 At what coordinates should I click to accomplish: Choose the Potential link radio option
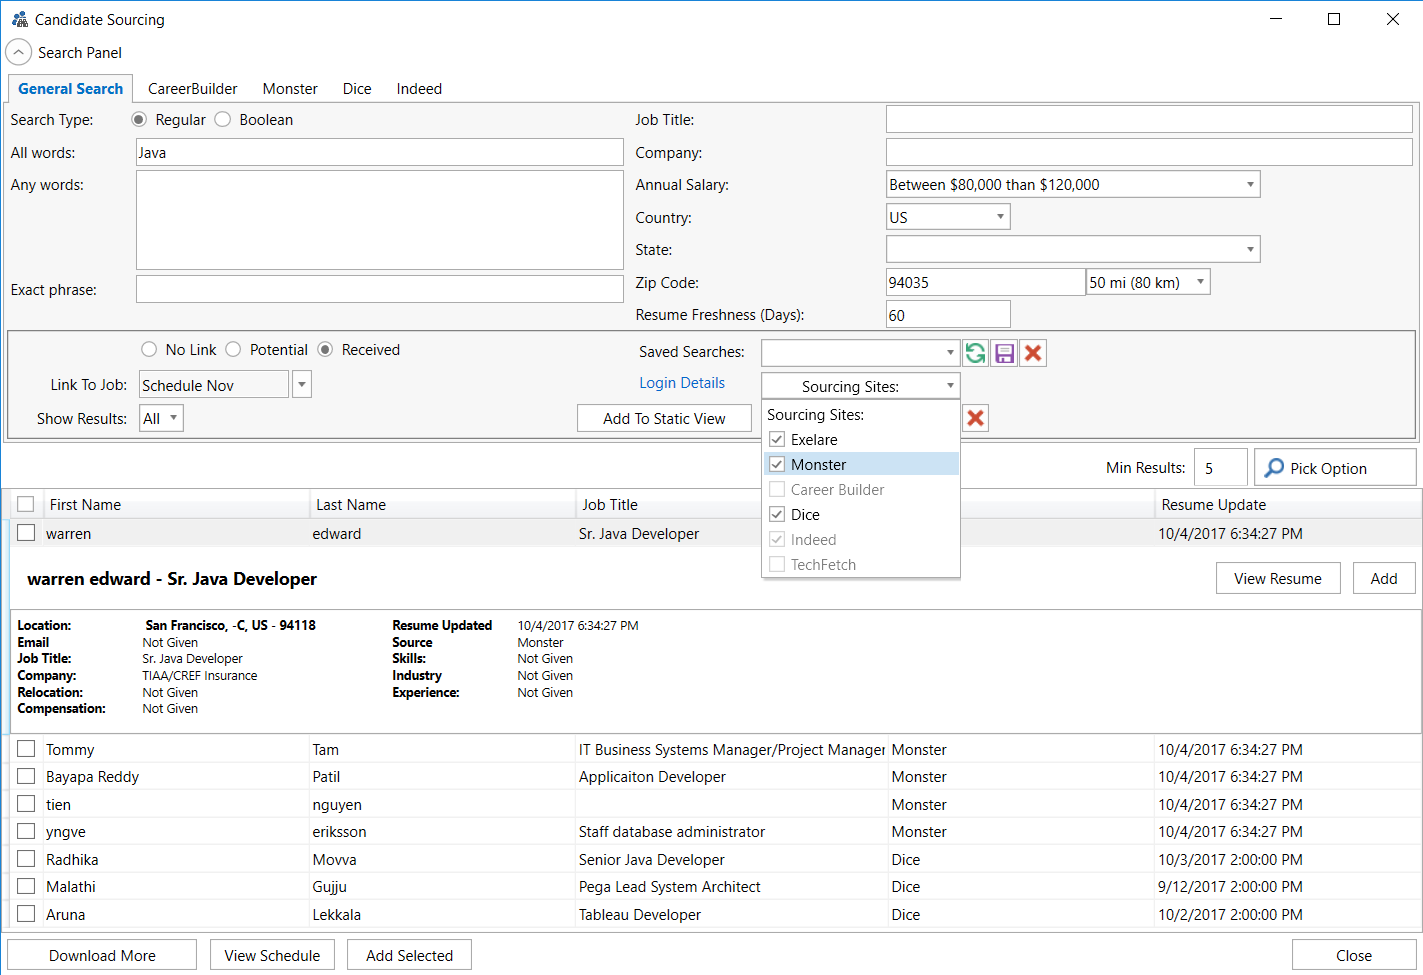pyautogui.click(x=233, y=350)
